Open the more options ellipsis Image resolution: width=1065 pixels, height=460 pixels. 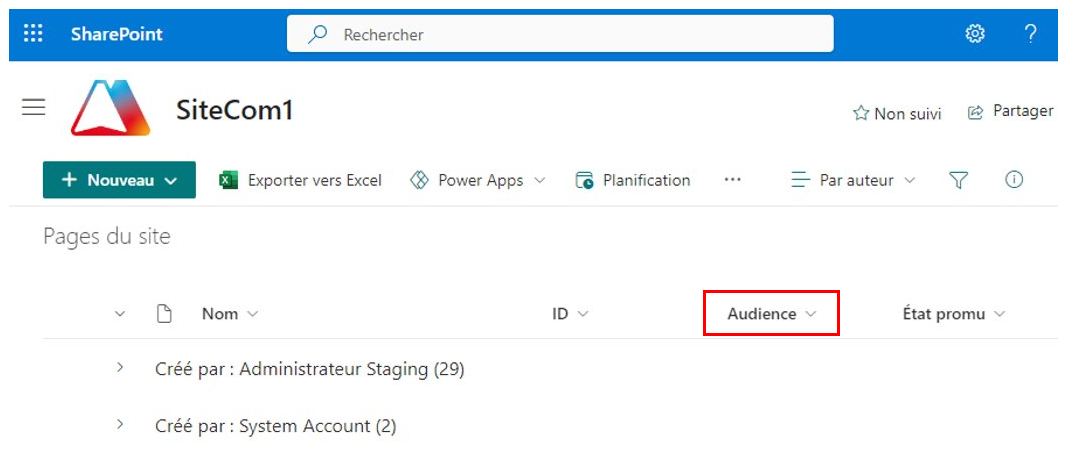[732, 180]
